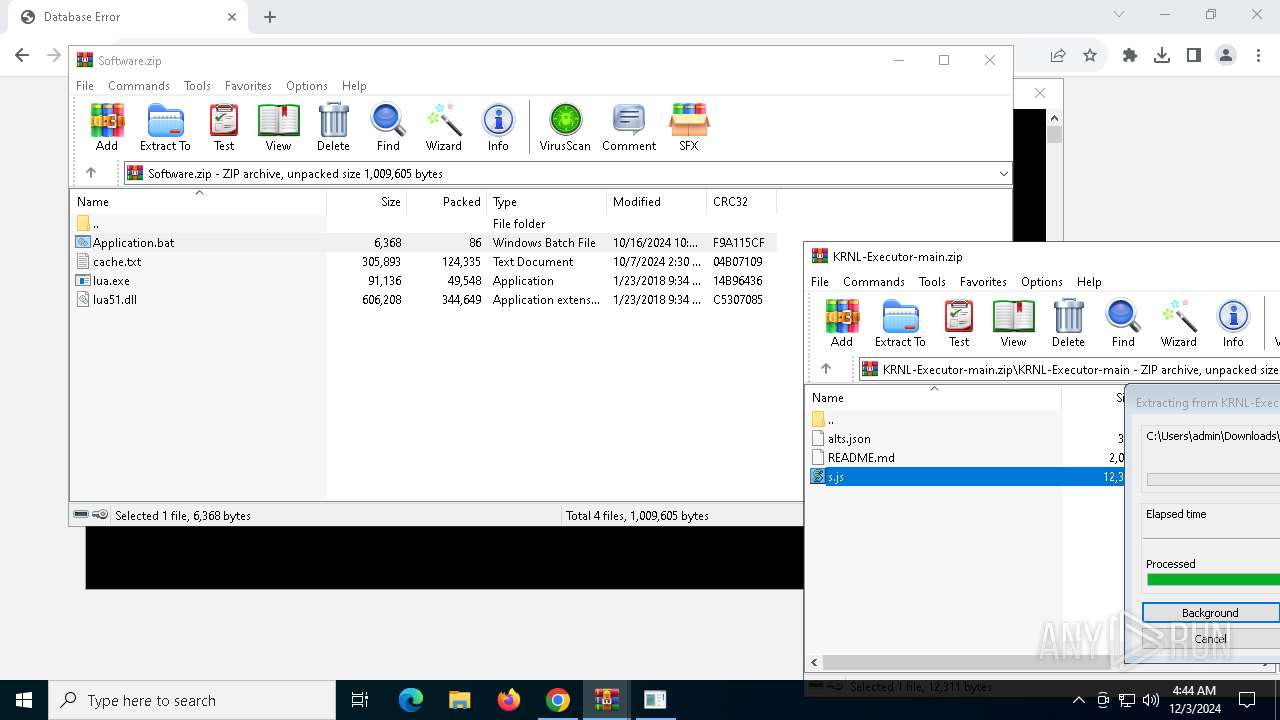Open View tool in Software.zip window
The image size is (1280, 720).
(x=278, y=127)
